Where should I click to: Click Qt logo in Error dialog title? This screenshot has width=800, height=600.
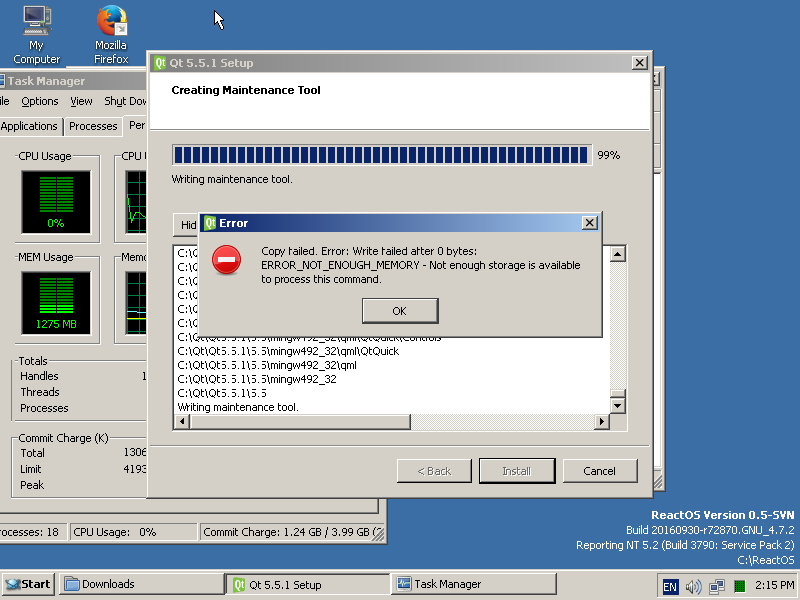(x=210, y=223)
